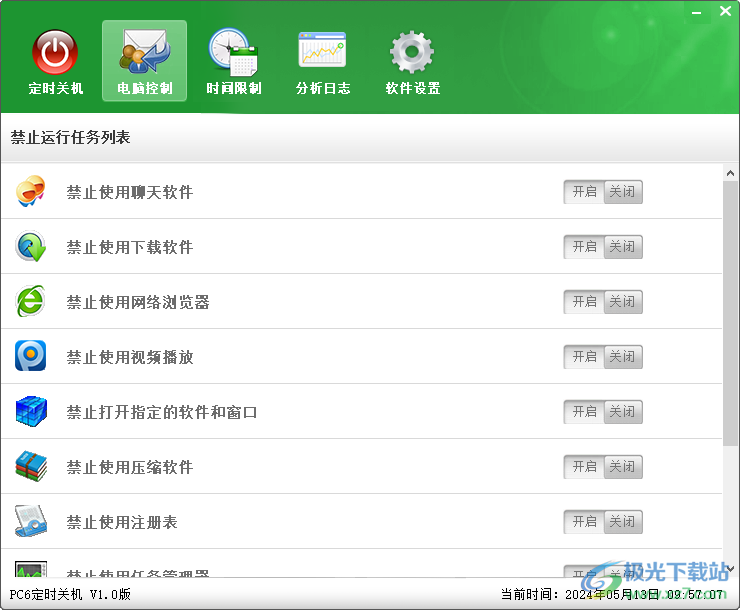
Task: Click the blue cube specified-software icon
Action: (x=31, y=411)
